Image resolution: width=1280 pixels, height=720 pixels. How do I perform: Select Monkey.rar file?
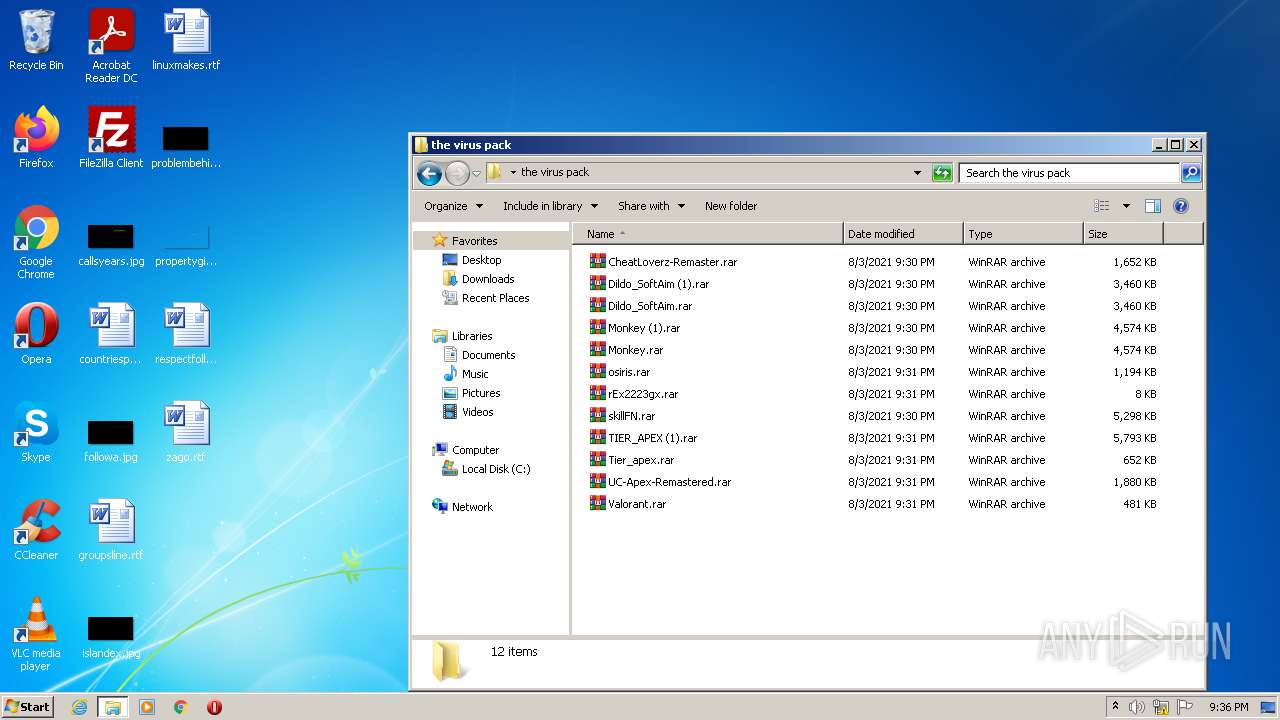tap(635, 350)
